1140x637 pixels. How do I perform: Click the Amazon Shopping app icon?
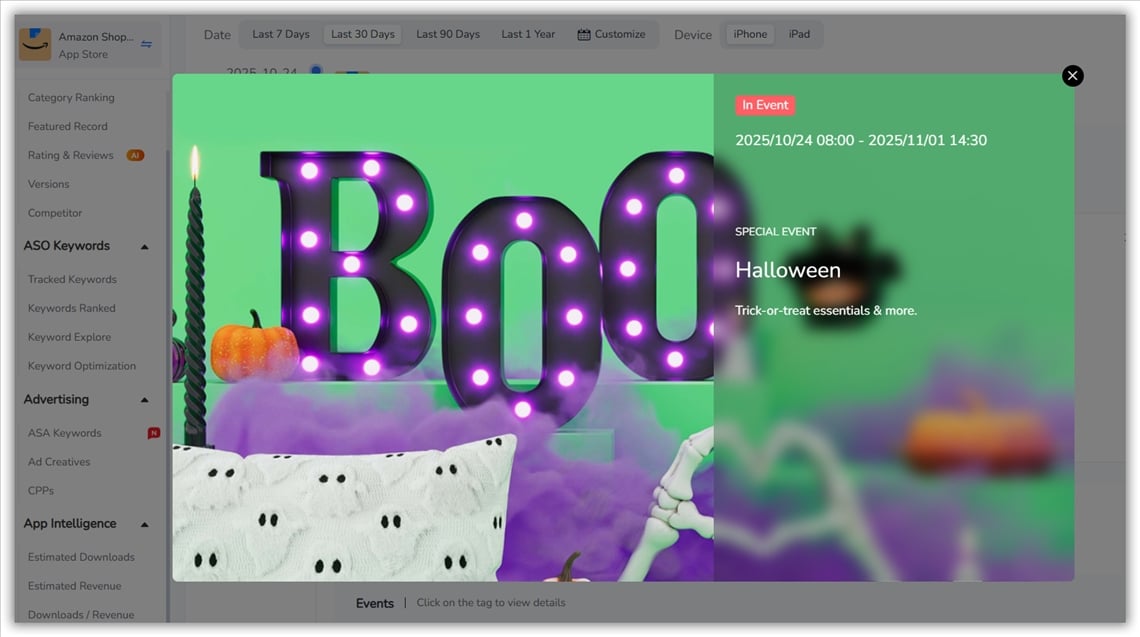point(35,45)
